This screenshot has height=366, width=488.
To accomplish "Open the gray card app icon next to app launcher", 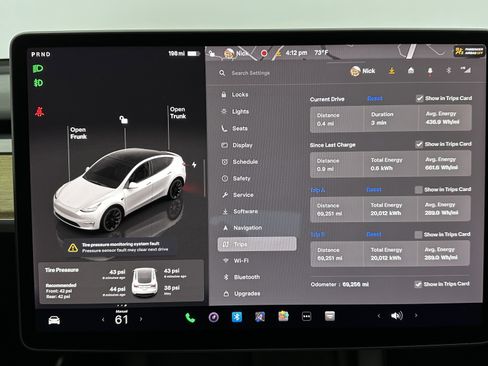I will (330, 316).
